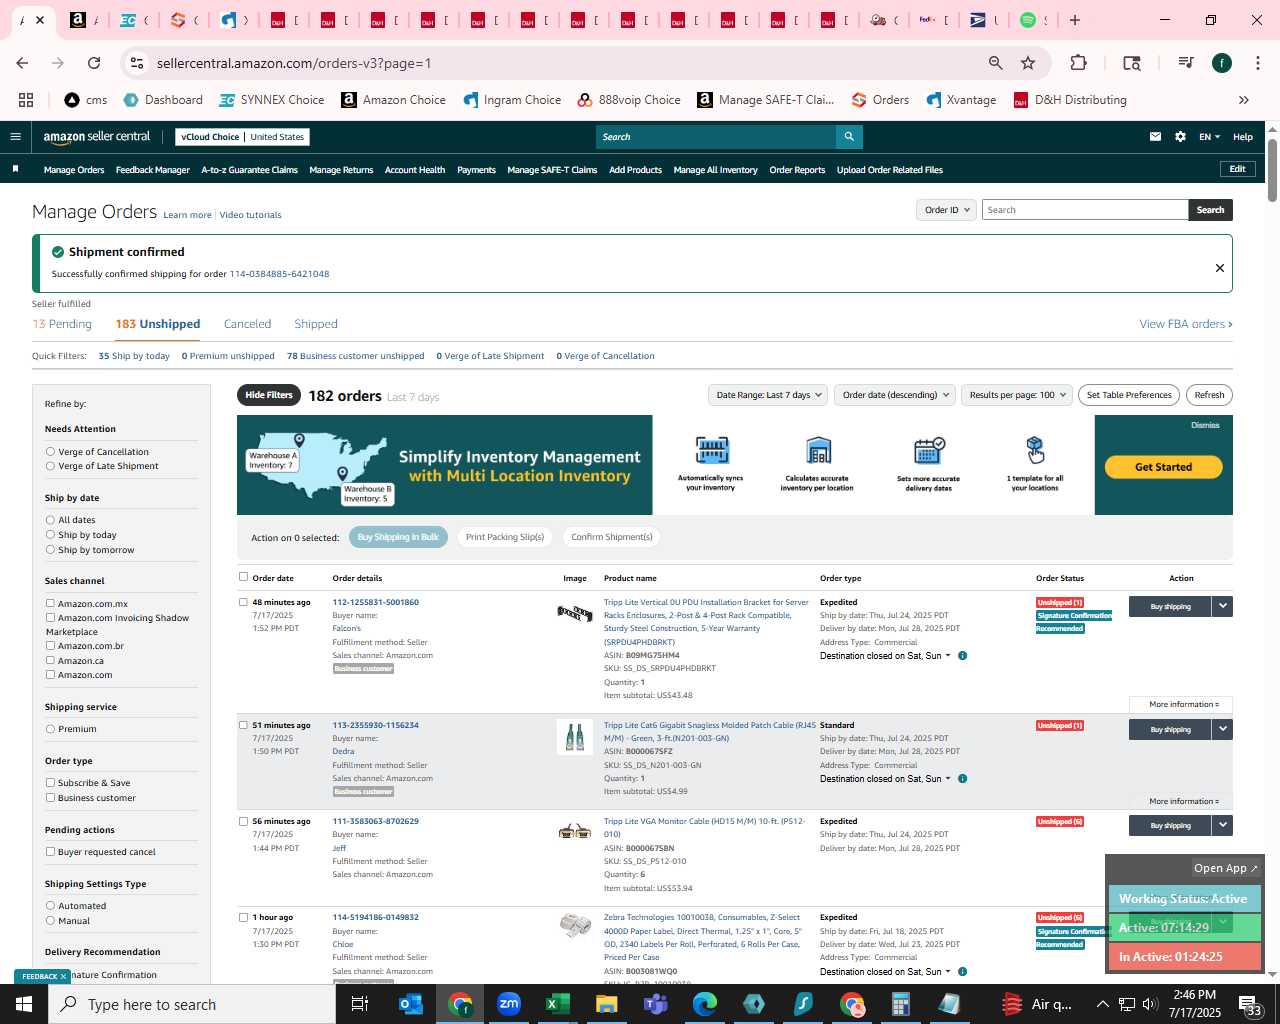Click the bookmark flag icon in nav bar

15,169
